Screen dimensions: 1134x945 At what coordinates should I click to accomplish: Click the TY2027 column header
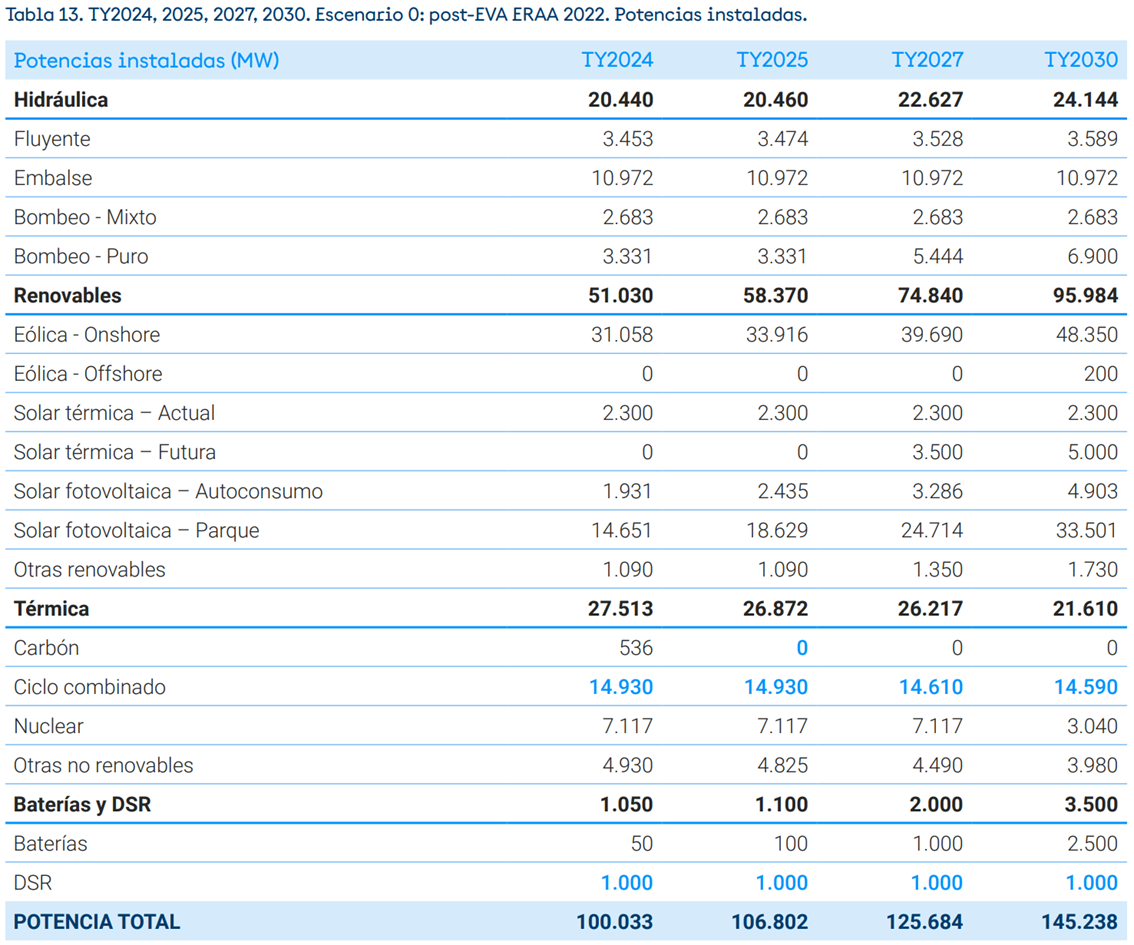(927, 60)
